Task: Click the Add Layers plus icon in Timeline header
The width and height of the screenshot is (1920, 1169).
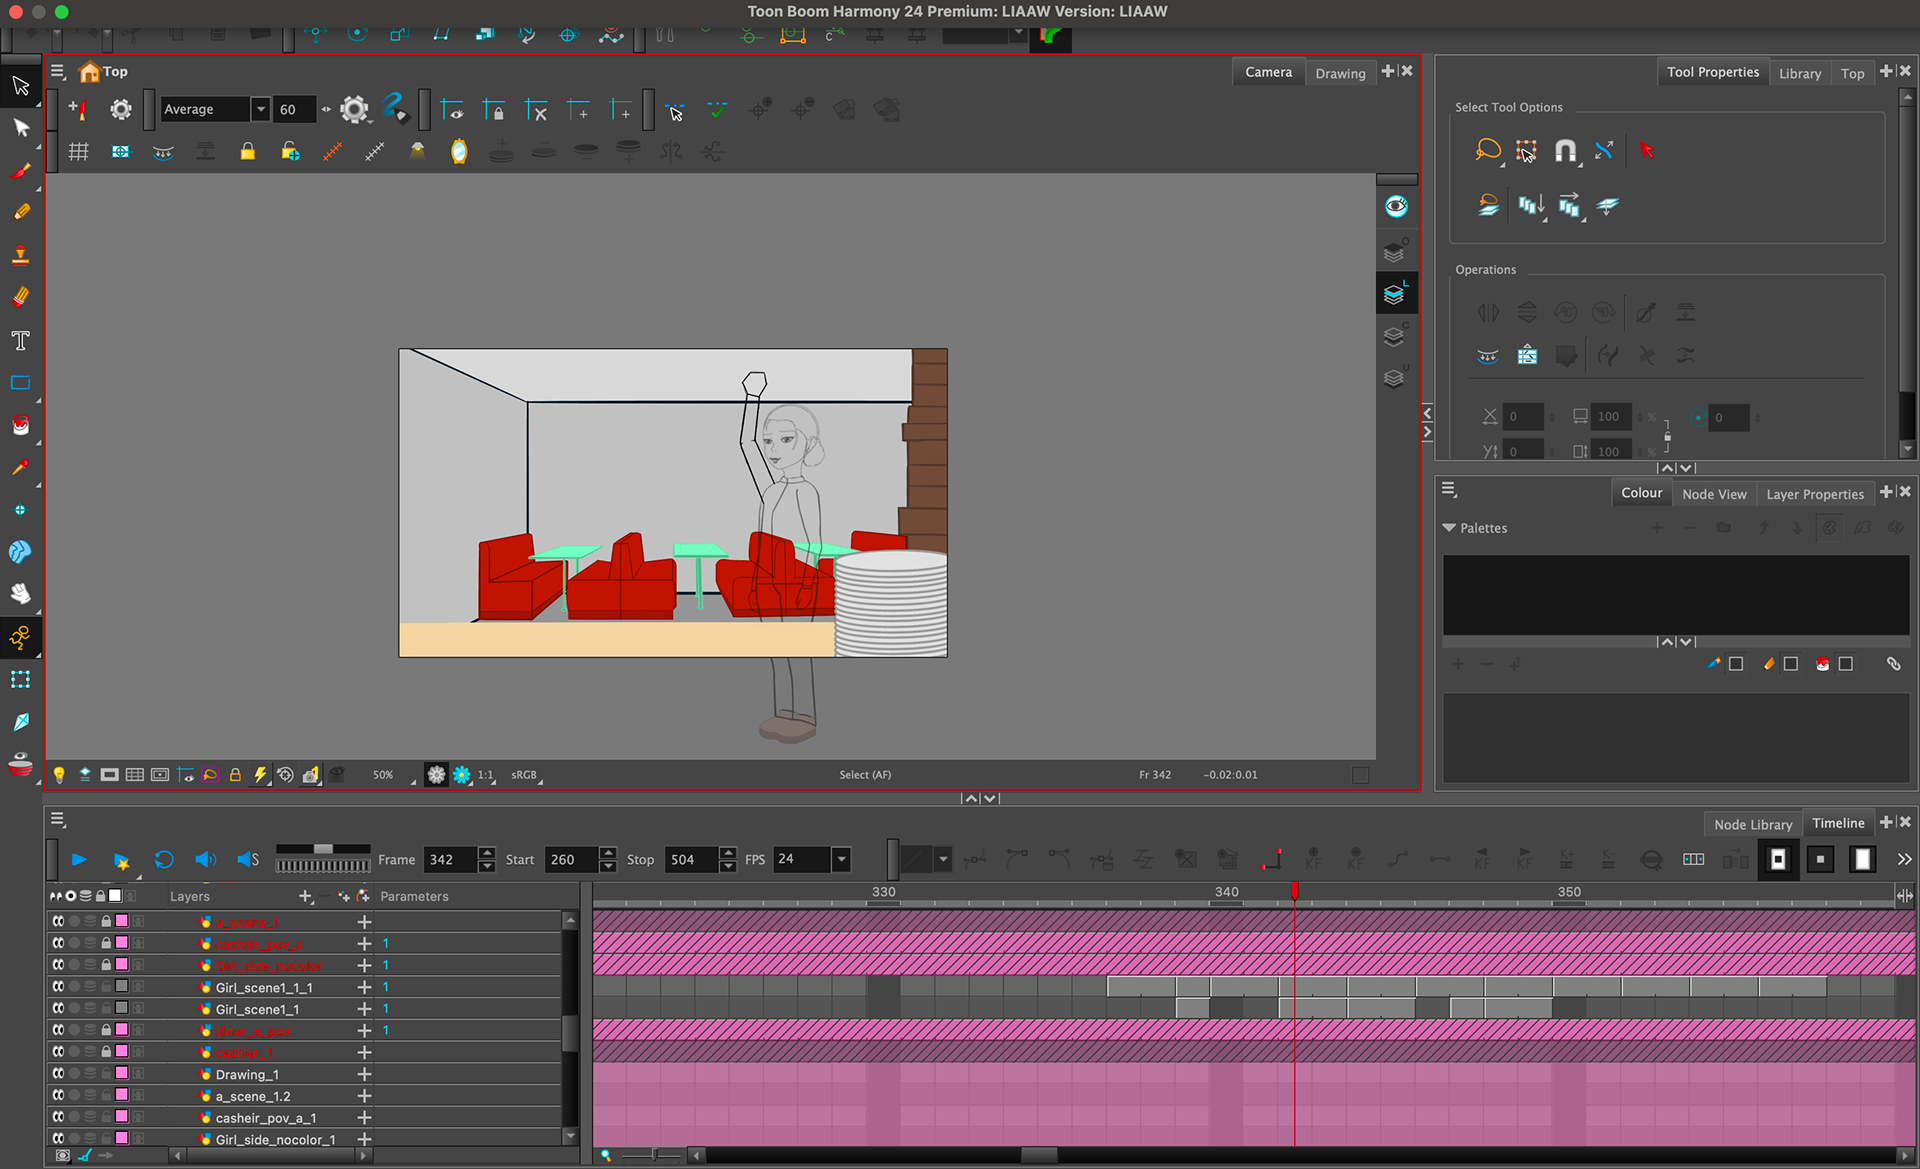Action: (306, 896)
